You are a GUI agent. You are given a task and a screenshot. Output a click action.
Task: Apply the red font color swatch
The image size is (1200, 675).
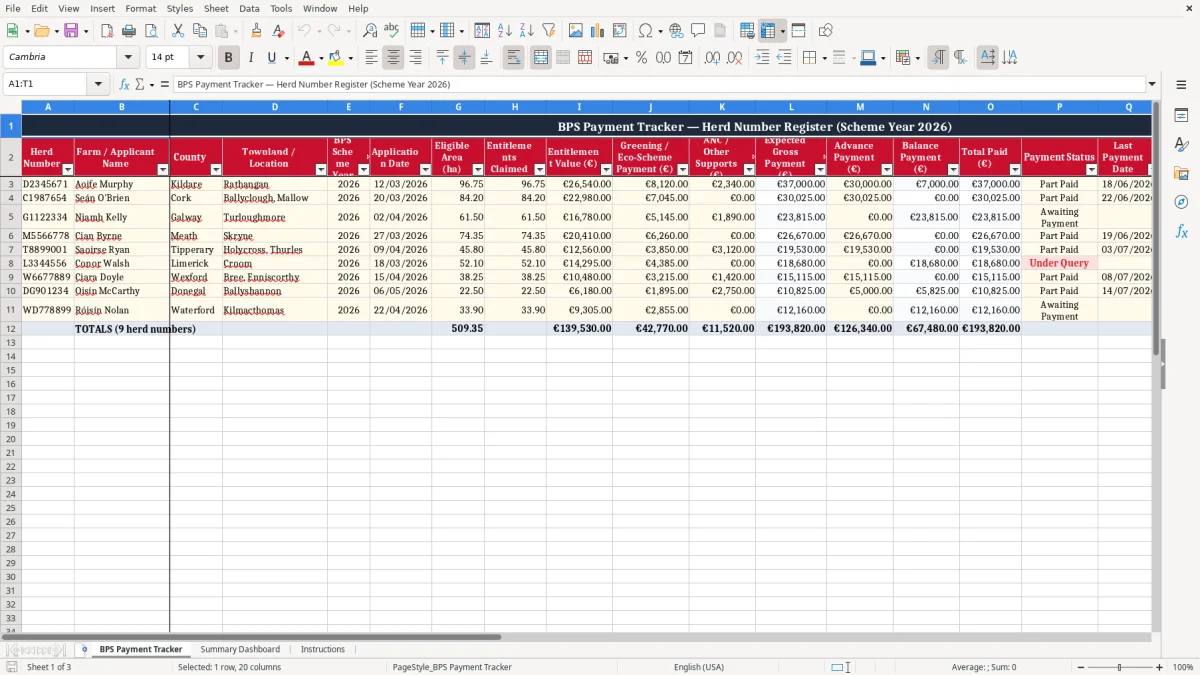pyautogui.click(x=307, y=58)
